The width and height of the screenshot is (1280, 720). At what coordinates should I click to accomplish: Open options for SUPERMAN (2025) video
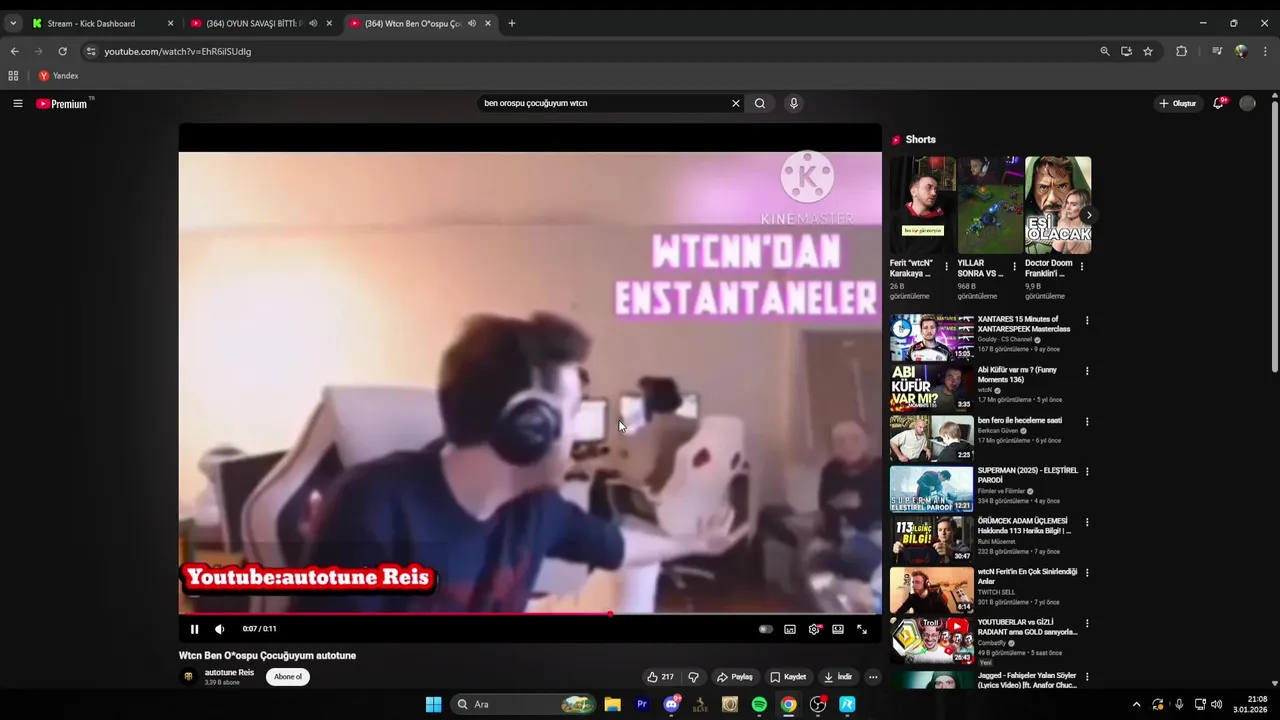click(1087, 472)
